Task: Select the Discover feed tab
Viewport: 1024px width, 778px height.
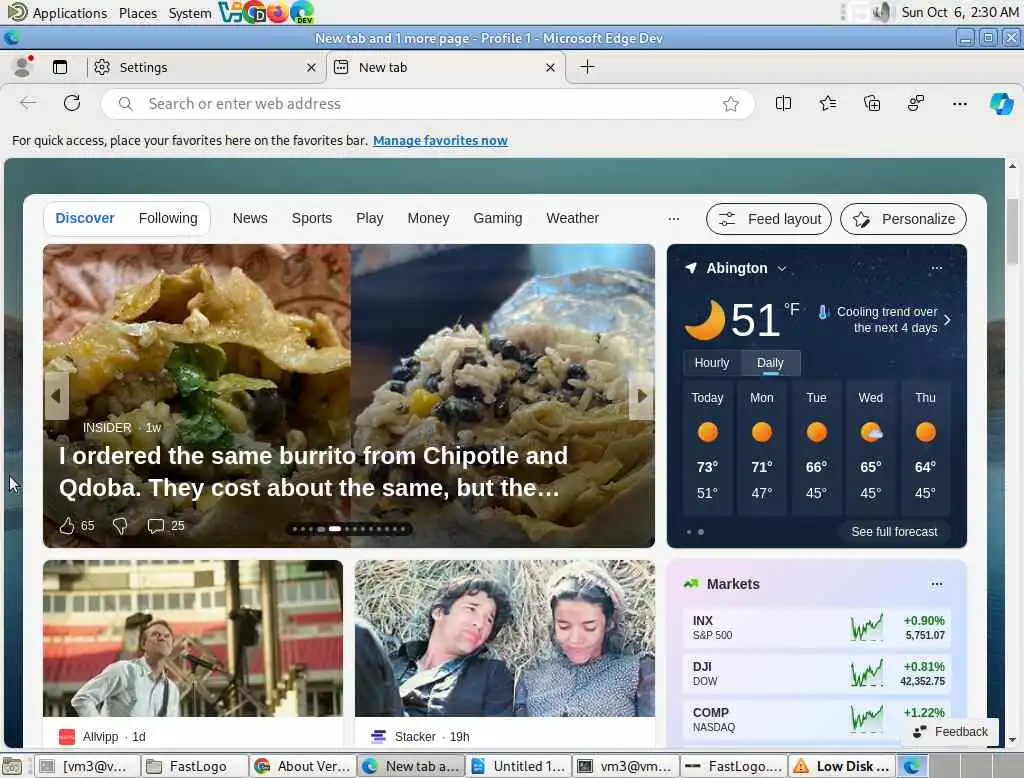Action: (x=85, y=218)
